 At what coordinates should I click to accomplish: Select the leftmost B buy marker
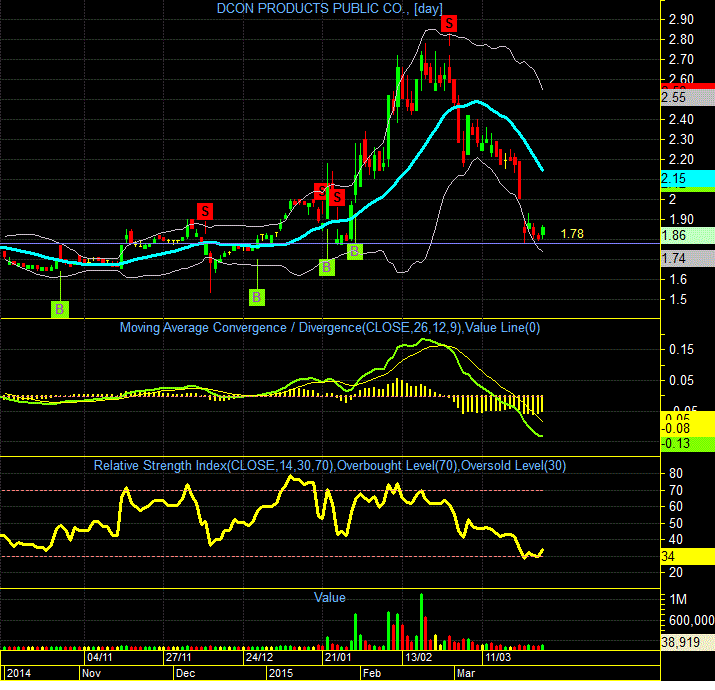pyautogui.click(x=60, y=309)
